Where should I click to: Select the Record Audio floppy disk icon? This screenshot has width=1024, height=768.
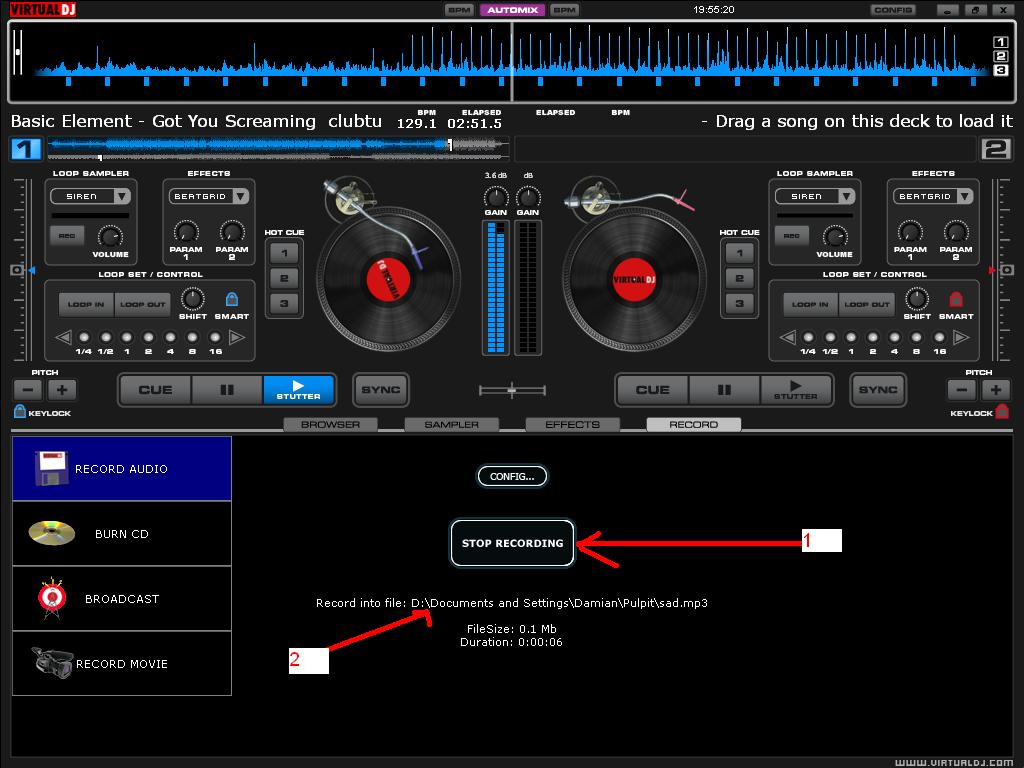(x=52, y=468)
